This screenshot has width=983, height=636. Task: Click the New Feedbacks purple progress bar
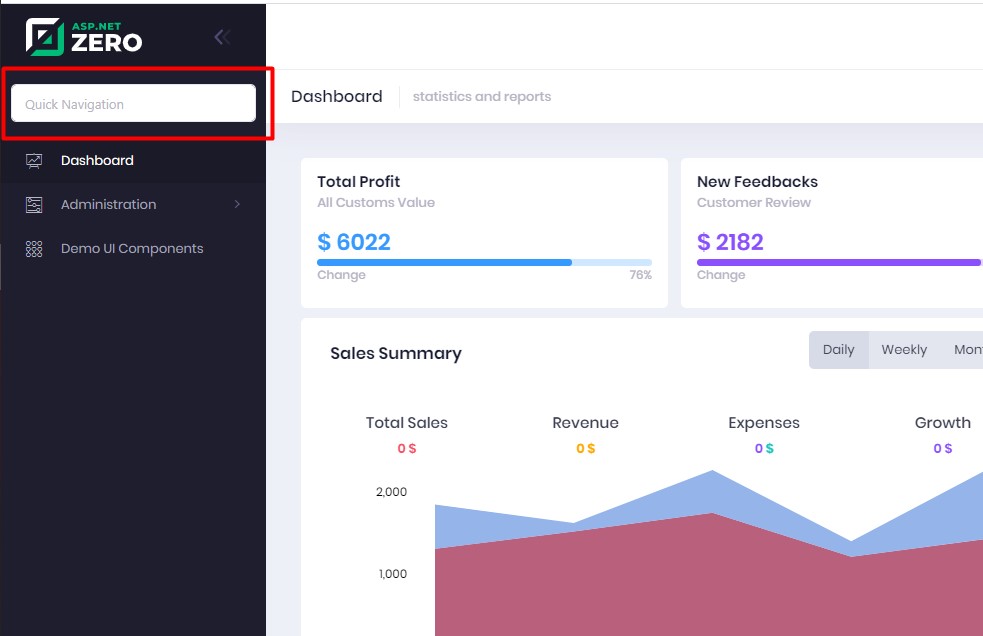point(838,262)
